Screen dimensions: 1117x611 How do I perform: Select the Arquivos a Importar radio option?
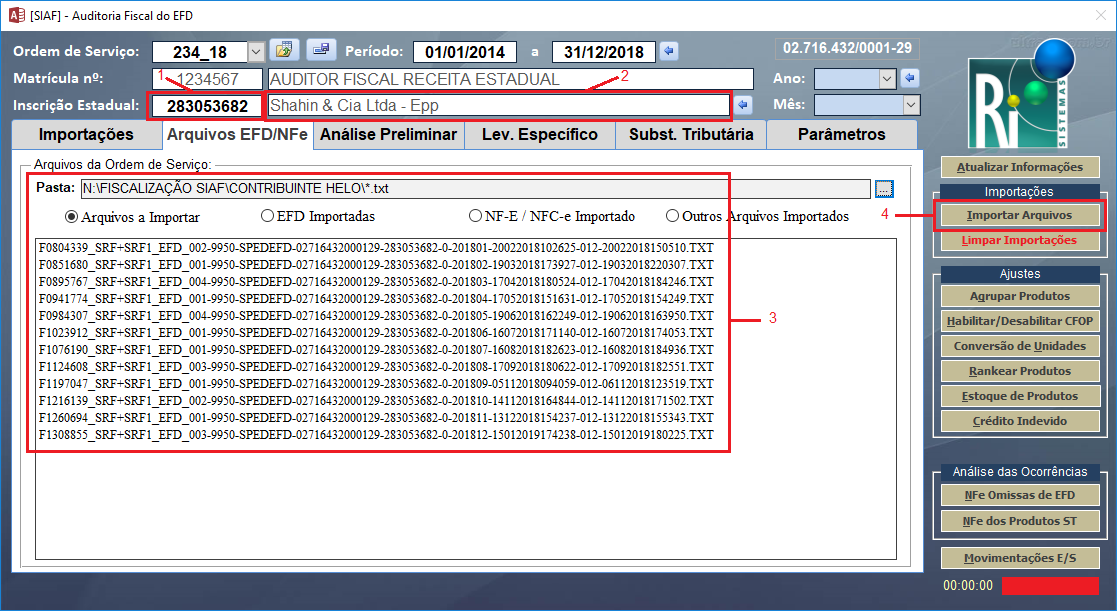[x=71, y=216]
